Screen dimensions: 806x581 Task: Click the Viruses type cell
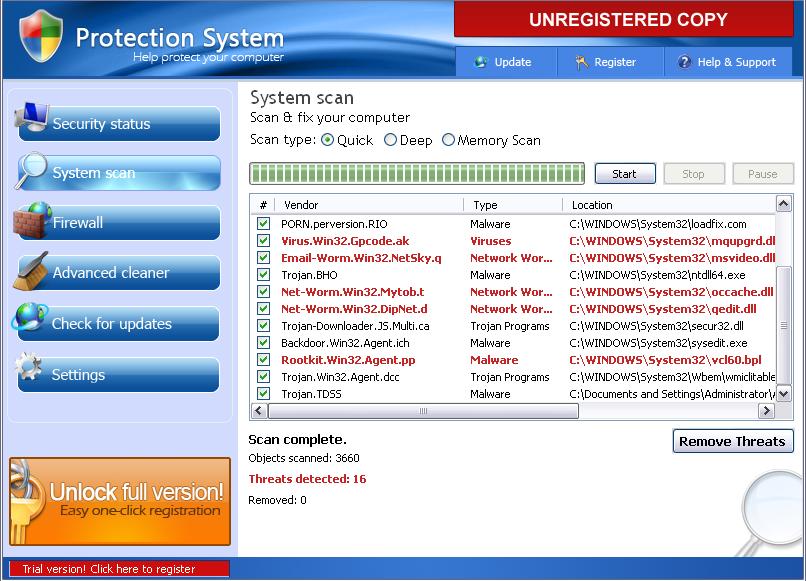point(491,241)
